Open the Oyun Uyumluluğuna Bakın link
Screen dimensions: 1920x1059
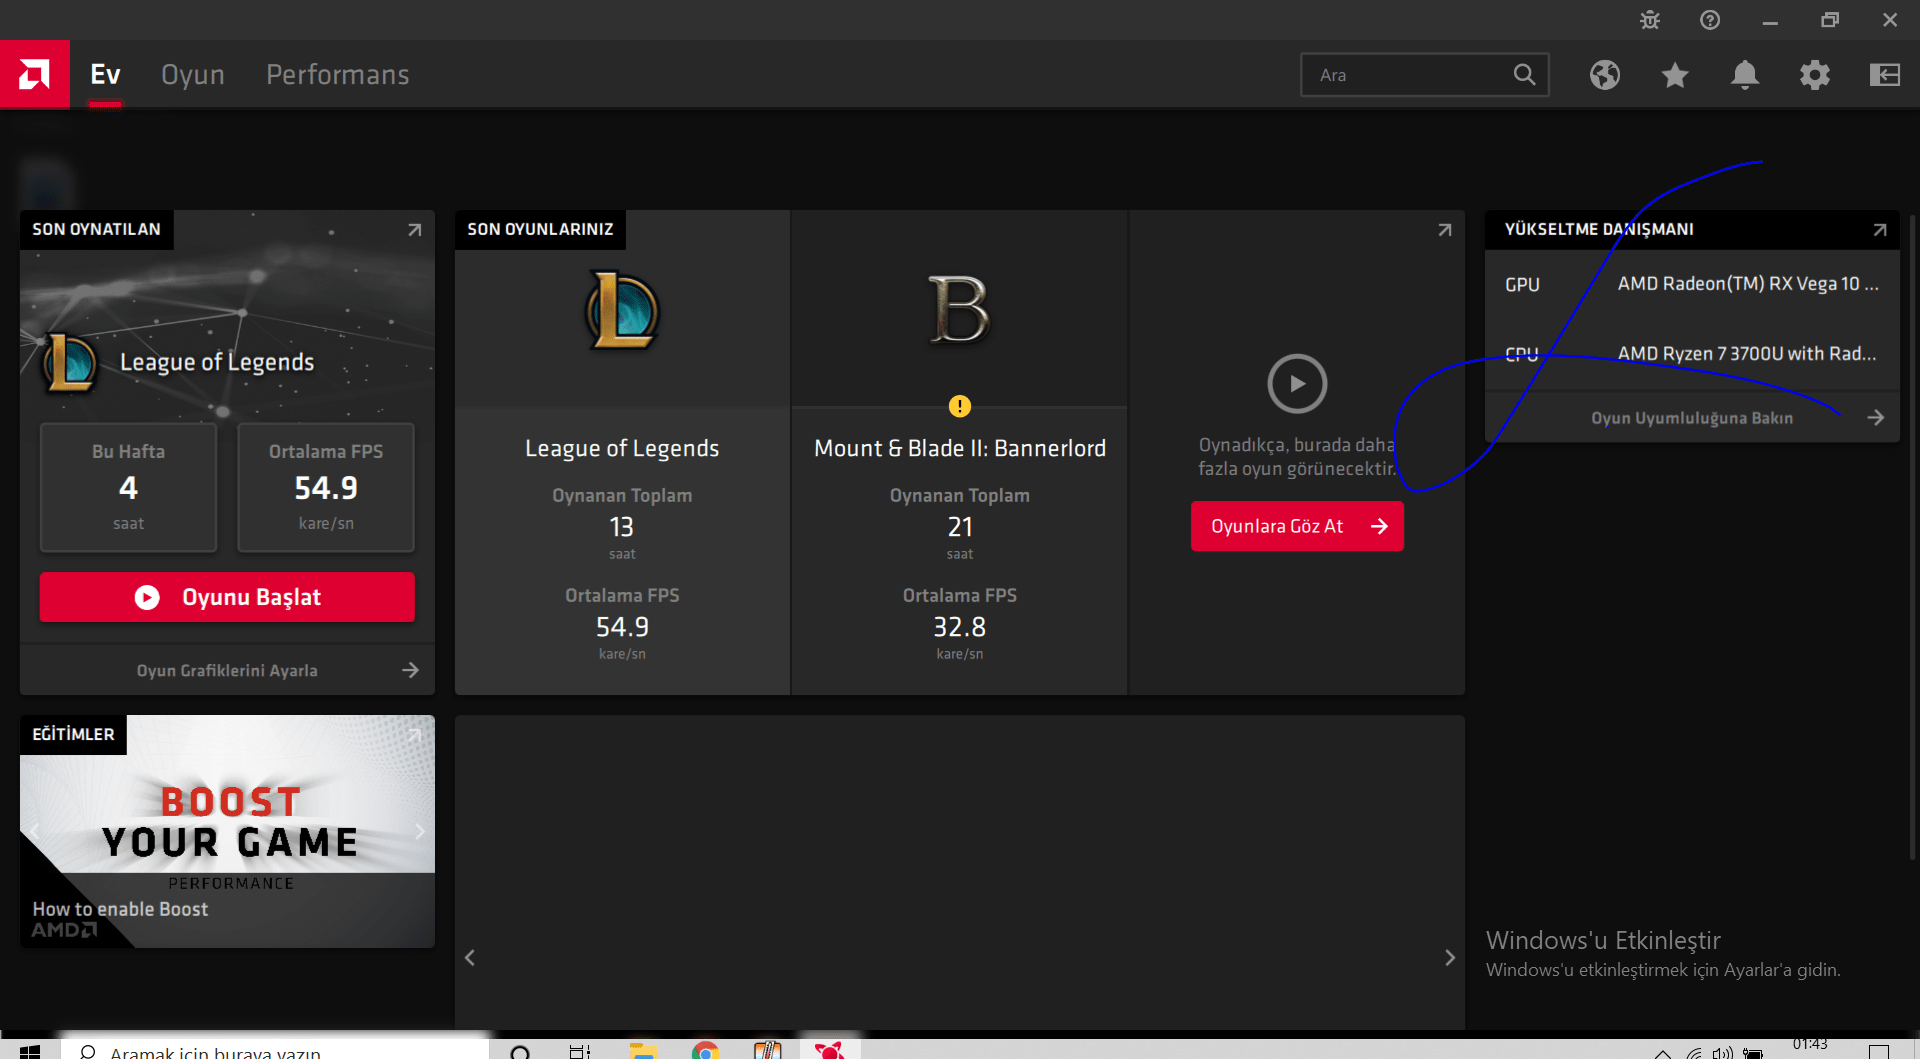pos(1692,418)
